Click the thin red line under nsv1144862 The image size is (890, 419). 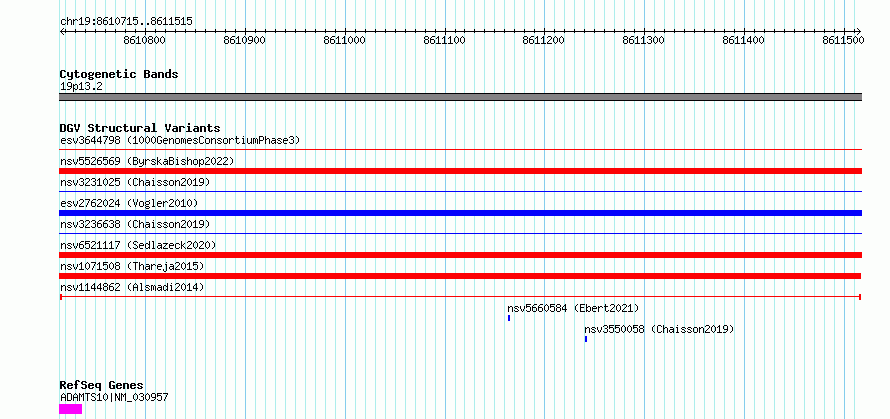tap(460, 296)
